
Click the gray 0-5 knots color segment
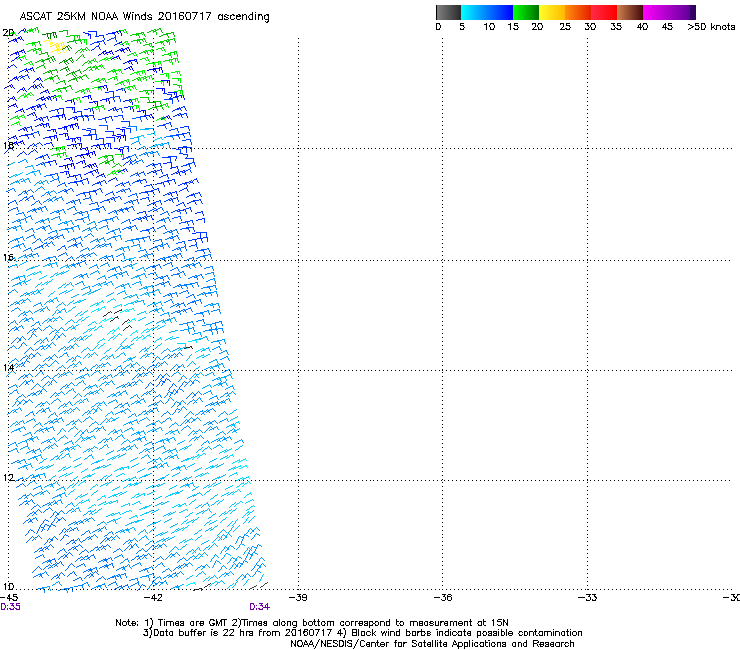pos(448,12)
